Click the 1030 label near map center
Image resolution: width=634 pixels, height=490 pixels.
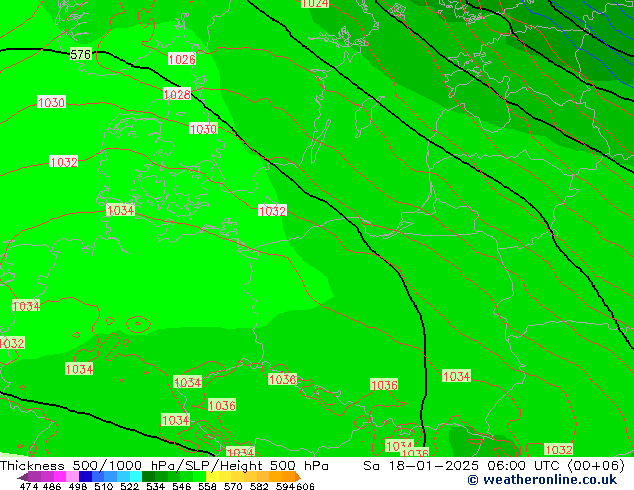tap(203, 129)
